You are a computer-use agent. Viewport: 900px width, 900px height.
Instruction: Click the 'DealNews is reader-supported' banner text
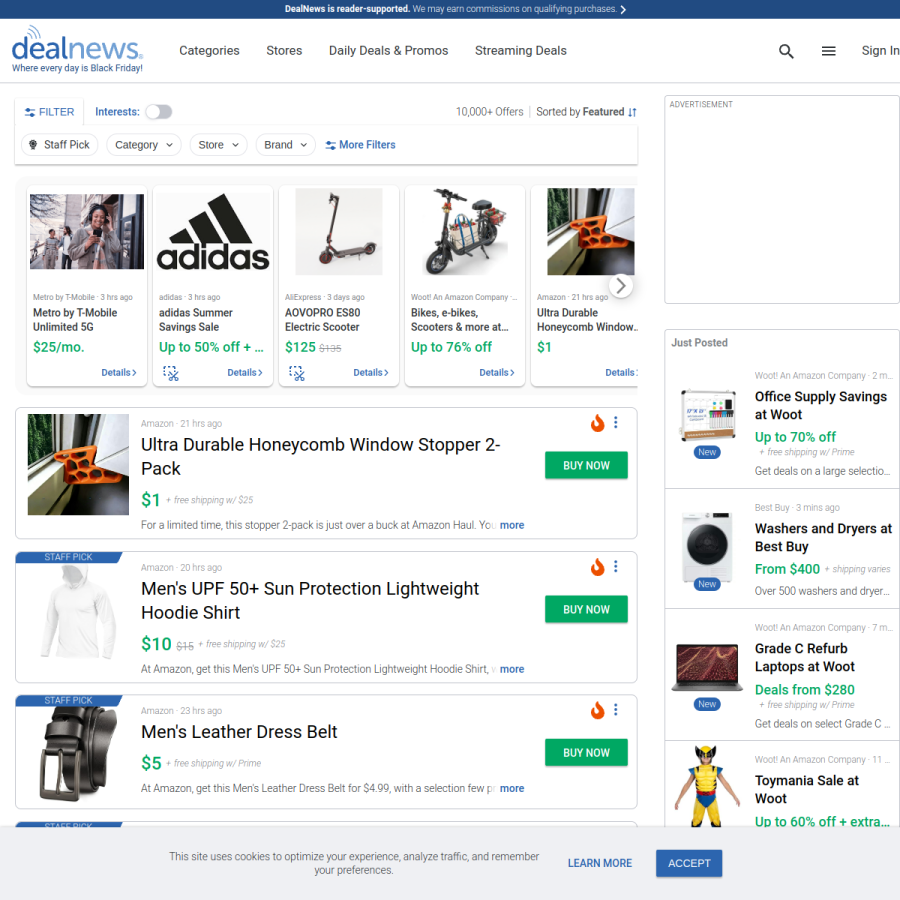click(347, 9)
